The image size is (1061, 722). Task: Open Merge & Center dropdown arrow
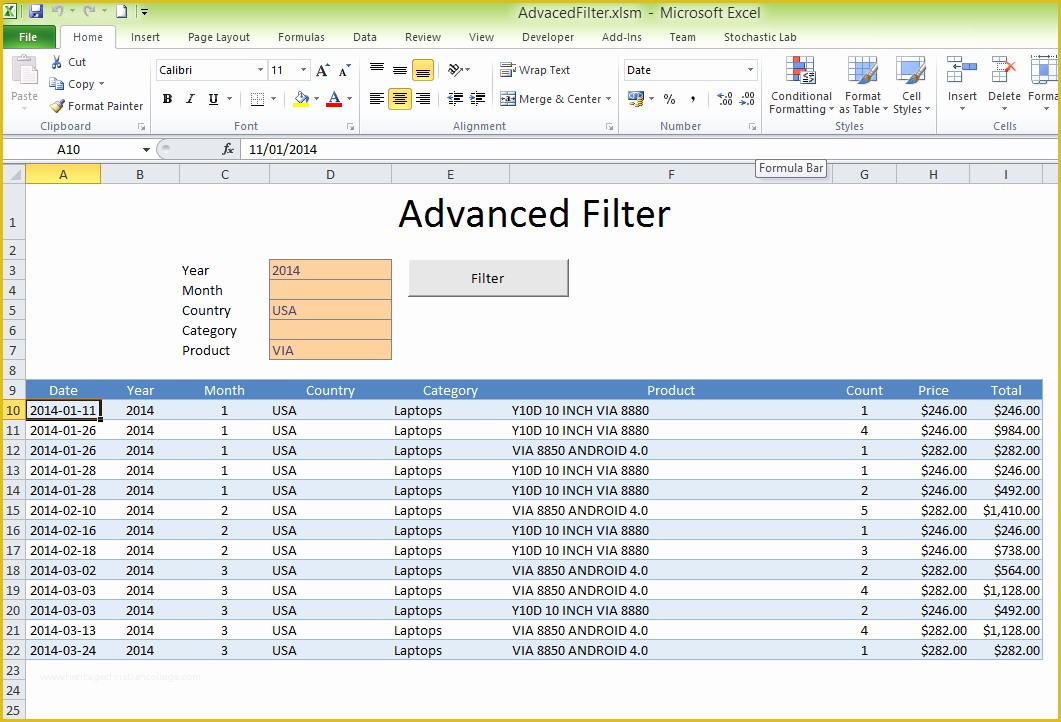(608, 99)
